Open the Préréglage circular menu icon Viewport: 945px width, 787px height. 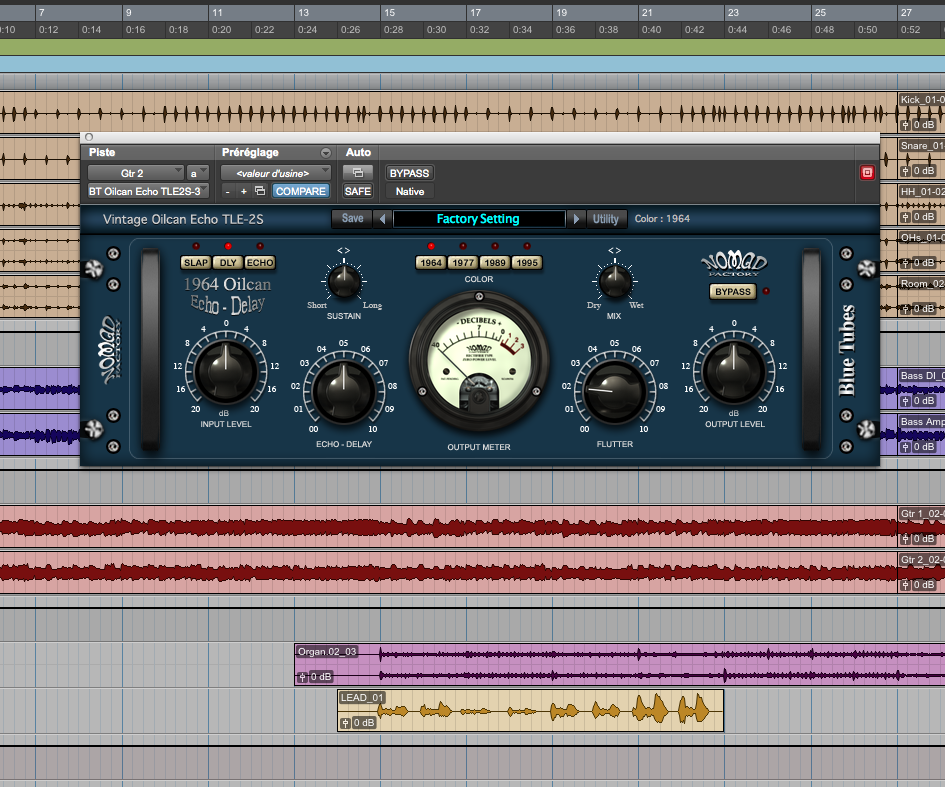click(325, 152)
